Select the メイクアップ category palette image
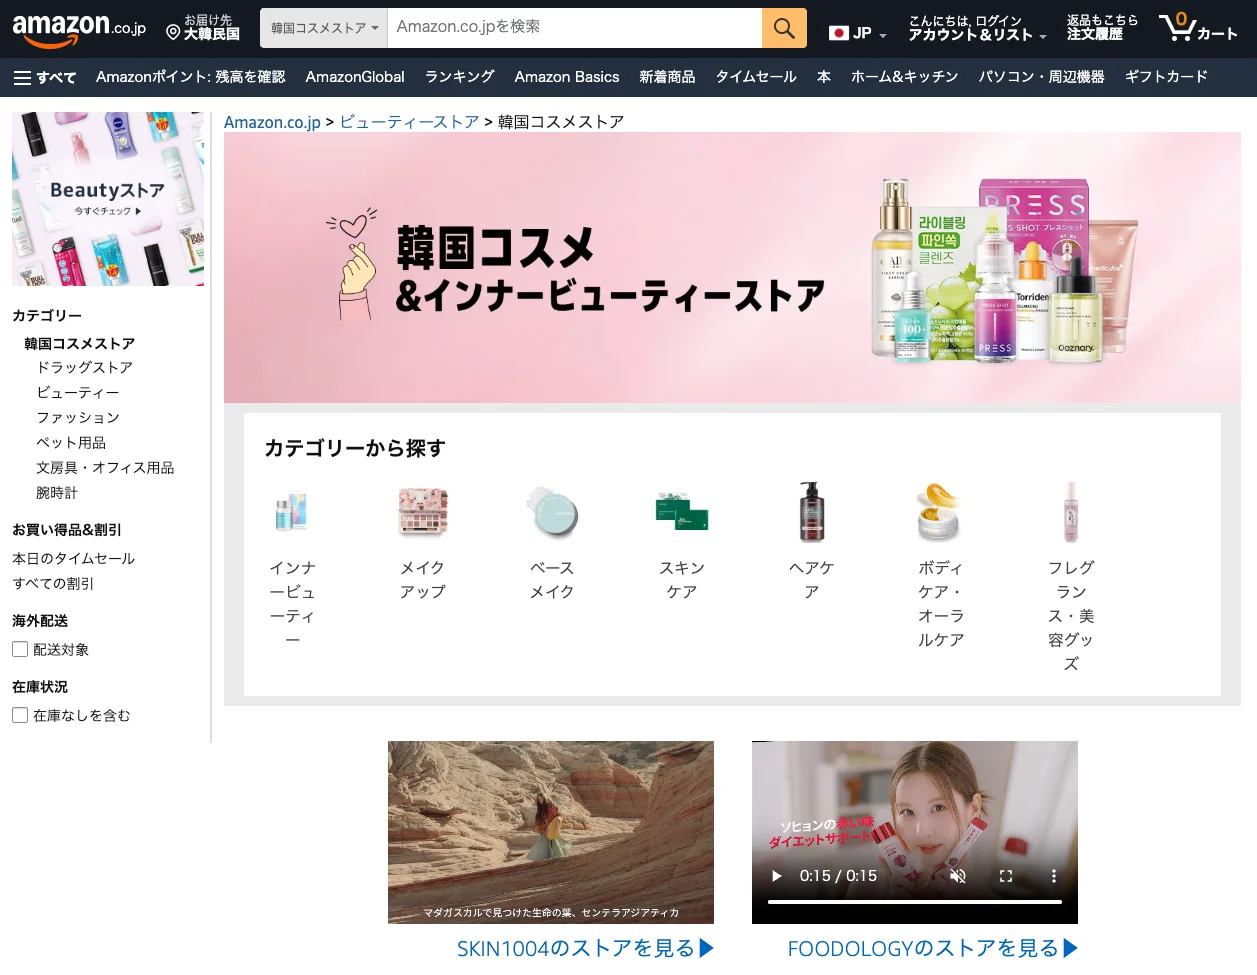 [x=422, y=511]
